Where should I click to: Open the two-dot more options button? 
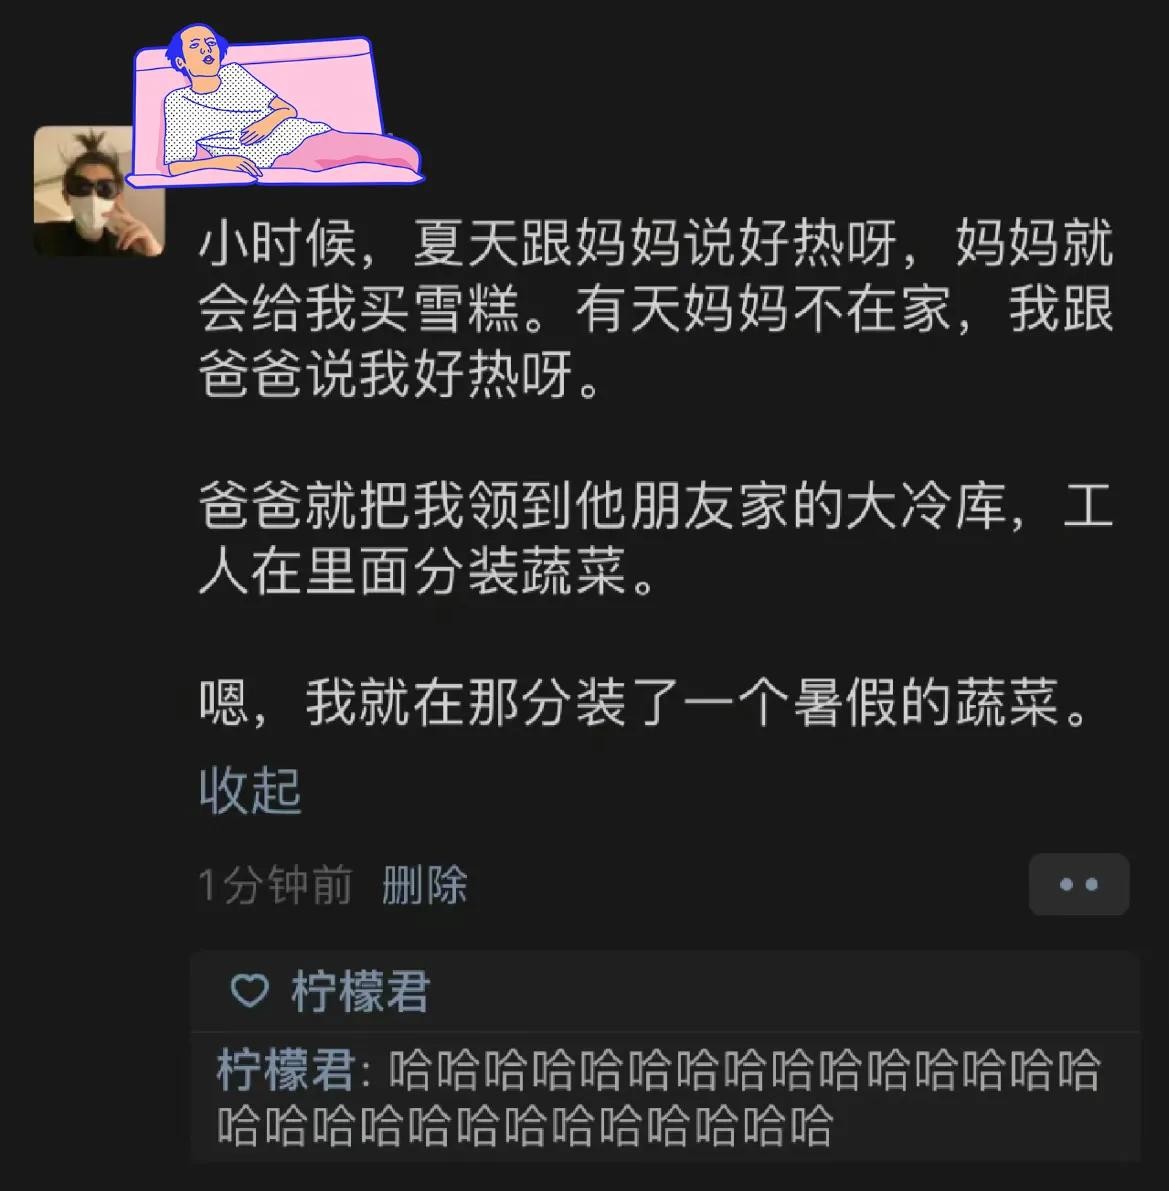pos(1079,884)
